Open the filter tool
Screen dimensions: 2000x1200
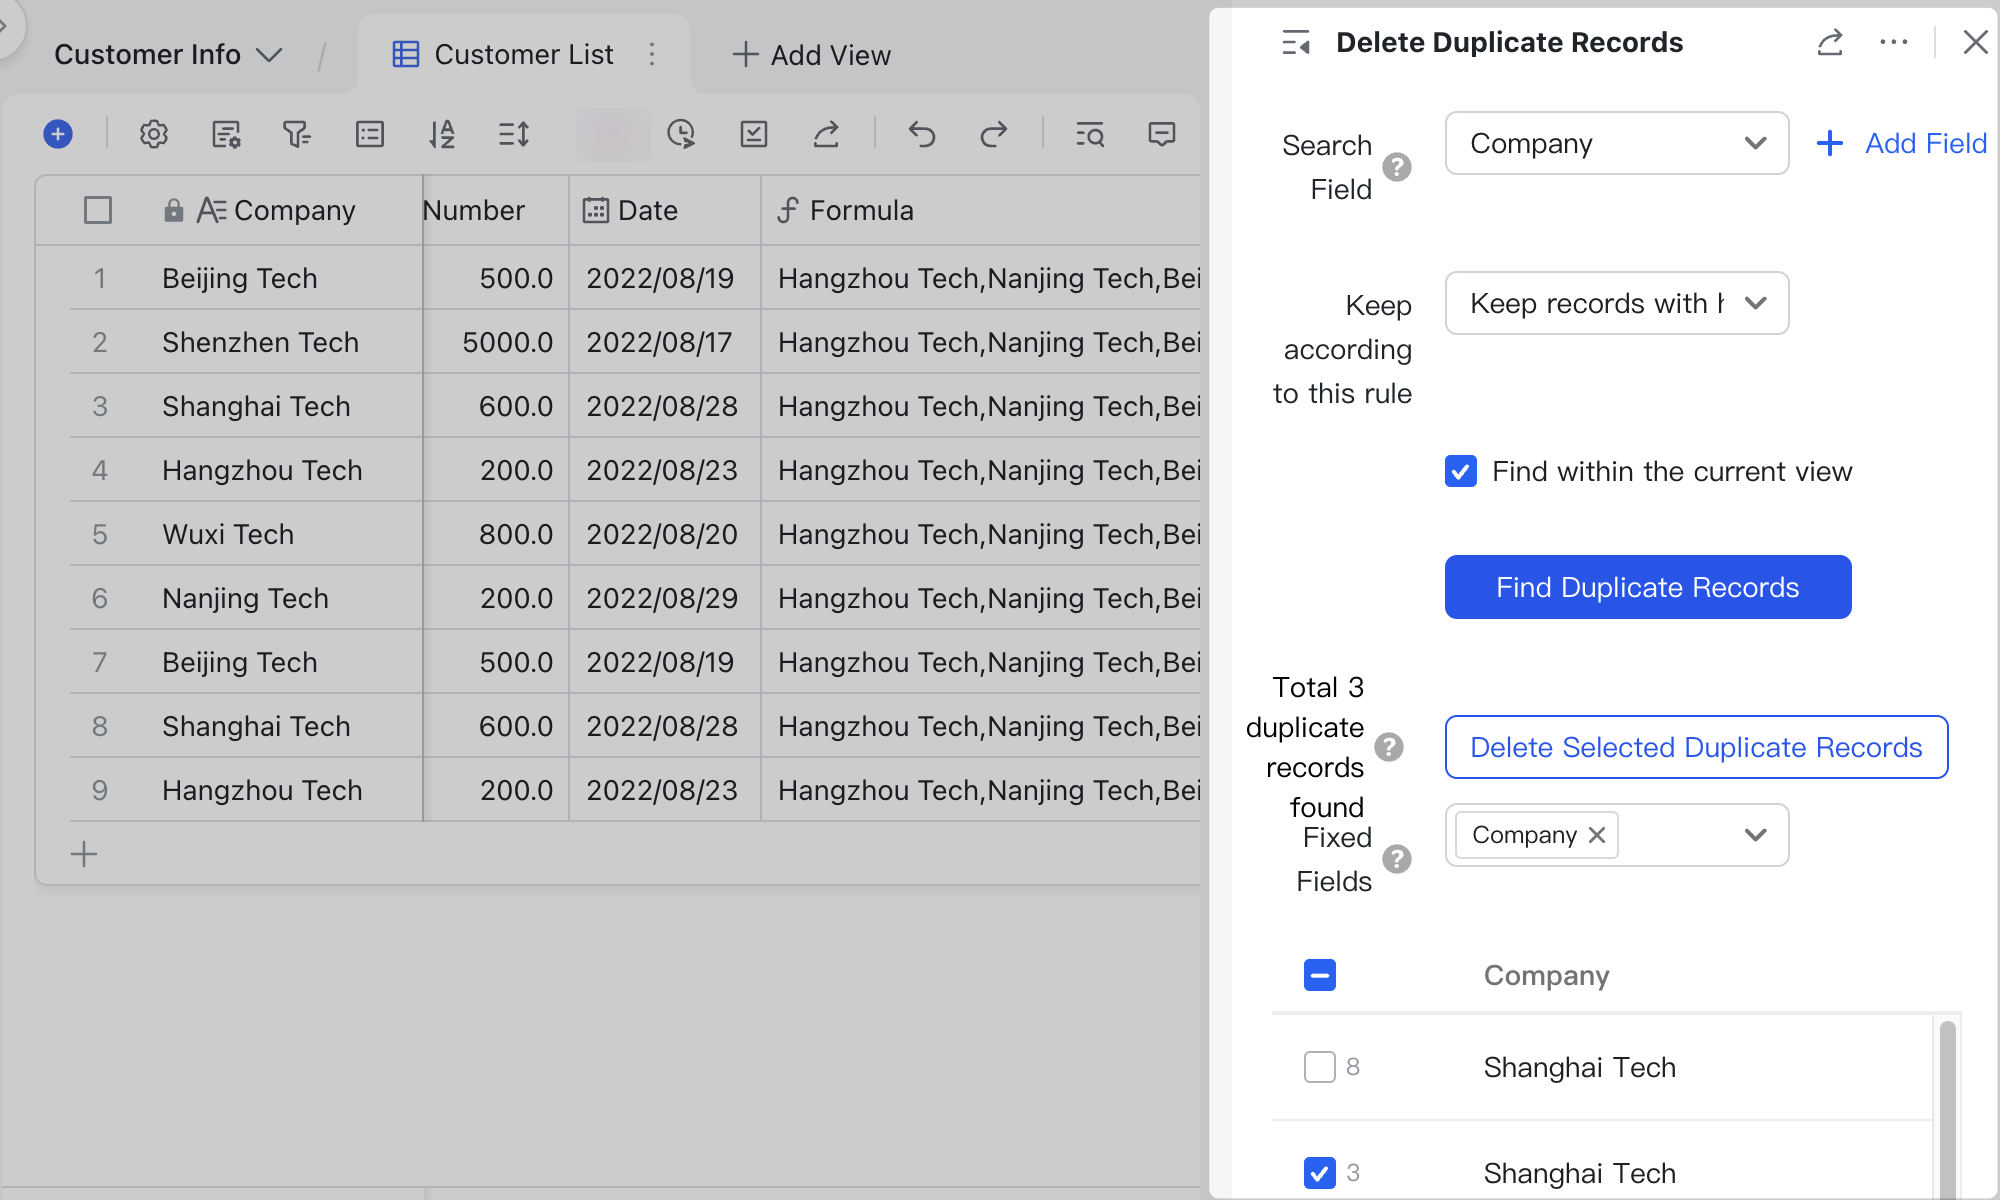[297, 134]
